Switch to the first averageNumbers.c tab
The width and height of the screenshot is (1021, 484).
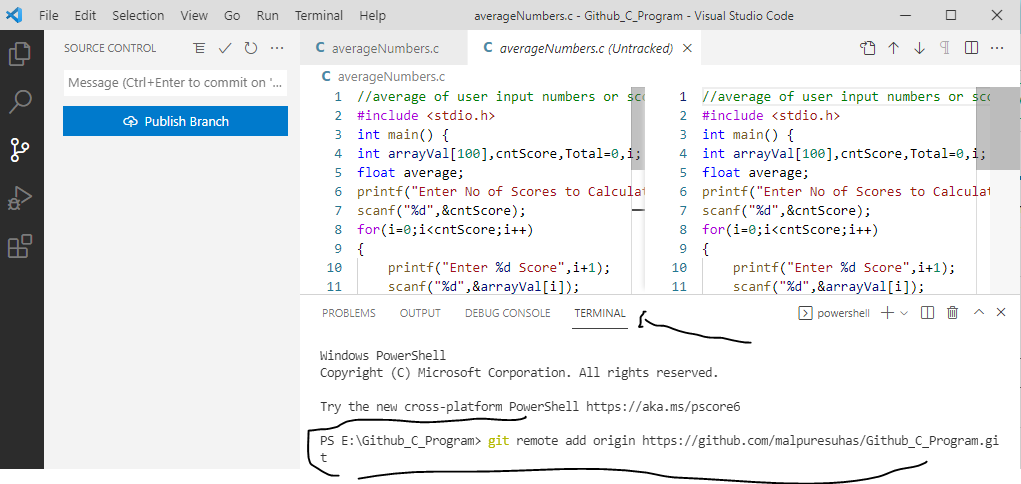pyautogui.click(x=384, y=48)
